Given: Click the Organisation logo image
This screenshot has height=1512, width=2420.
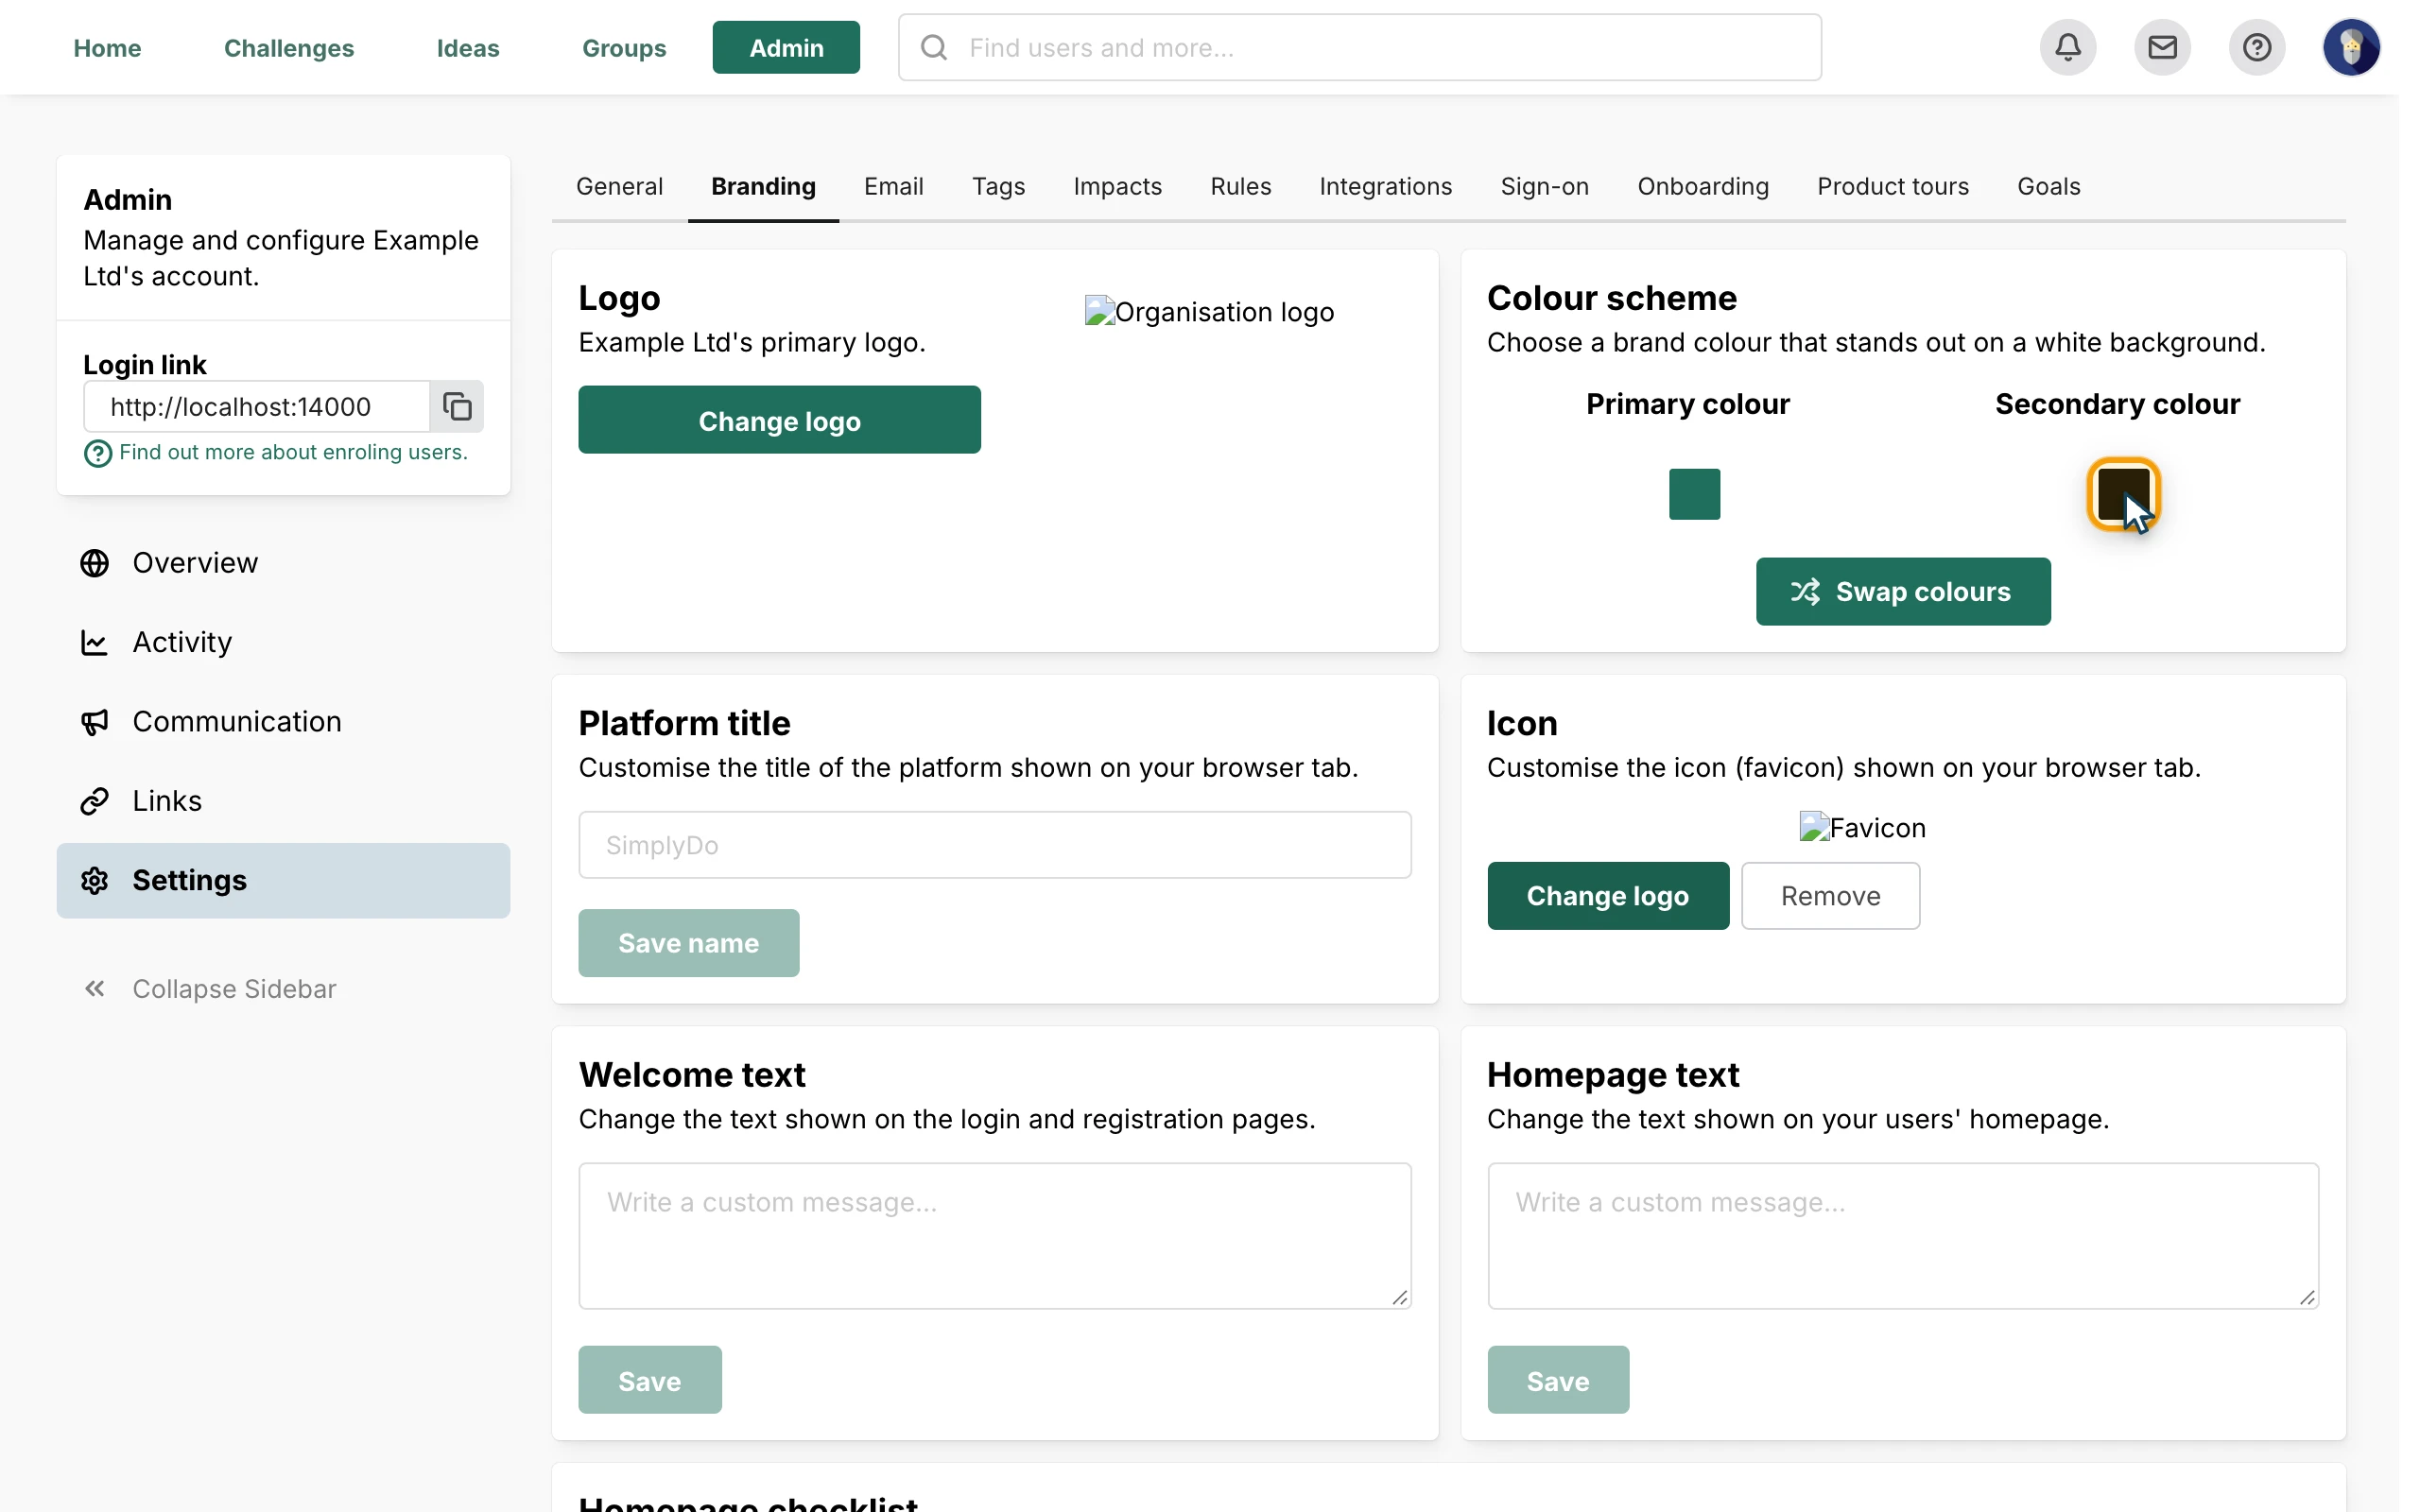Looking at the screenshot, I should 1209,312.
